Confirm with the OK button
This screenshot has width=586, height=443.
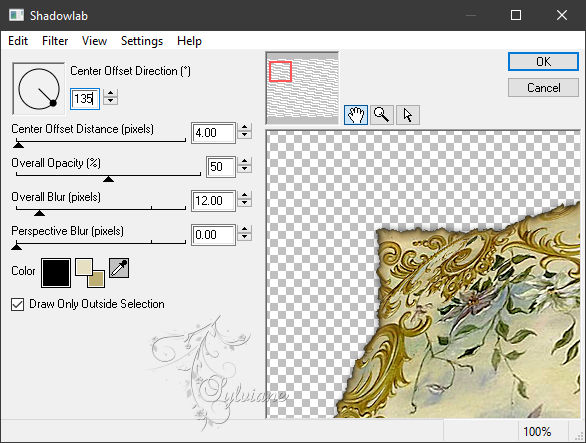(x=543, y=61)
